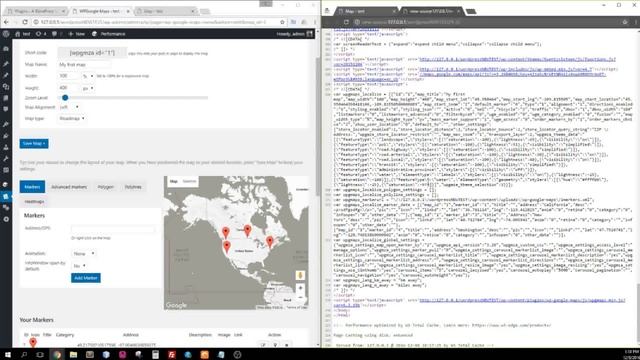Open Dashboard icon in WordPress sidebar
The height and width of the screenshot is (360, 640).
tap(6, 49)
